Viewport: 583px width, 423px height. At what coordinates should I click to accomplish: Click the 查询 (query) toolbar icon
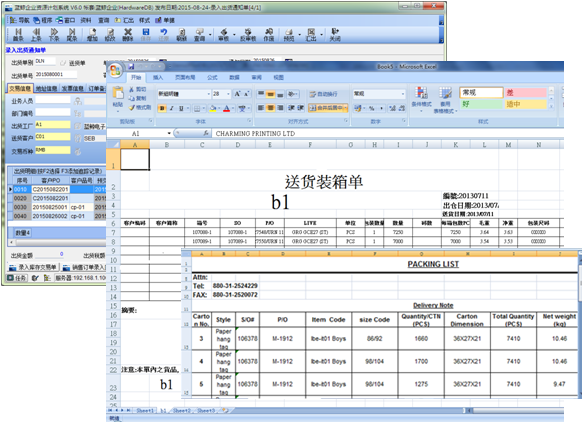point(200,35)
